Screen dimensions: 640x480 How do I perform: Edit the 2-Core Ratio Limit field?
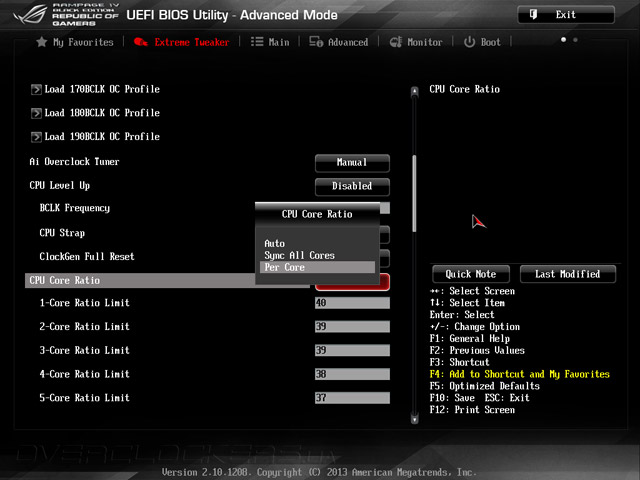coord(352,327)
